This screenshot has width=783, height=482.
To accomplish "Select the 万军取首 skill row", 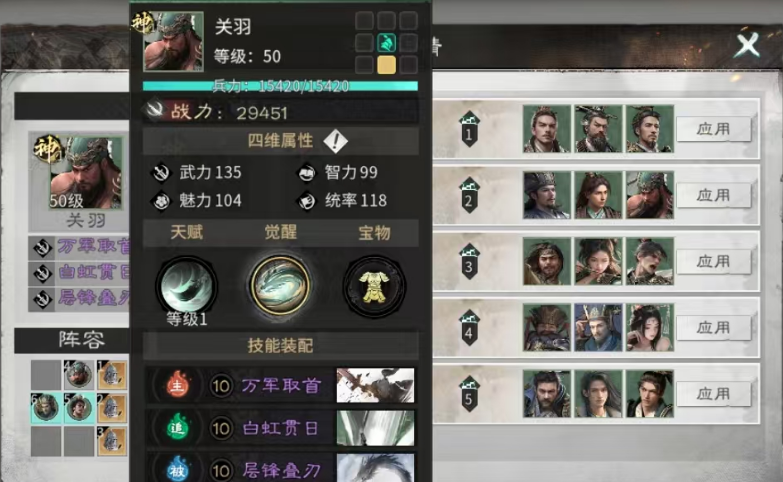I will (280, 386).
